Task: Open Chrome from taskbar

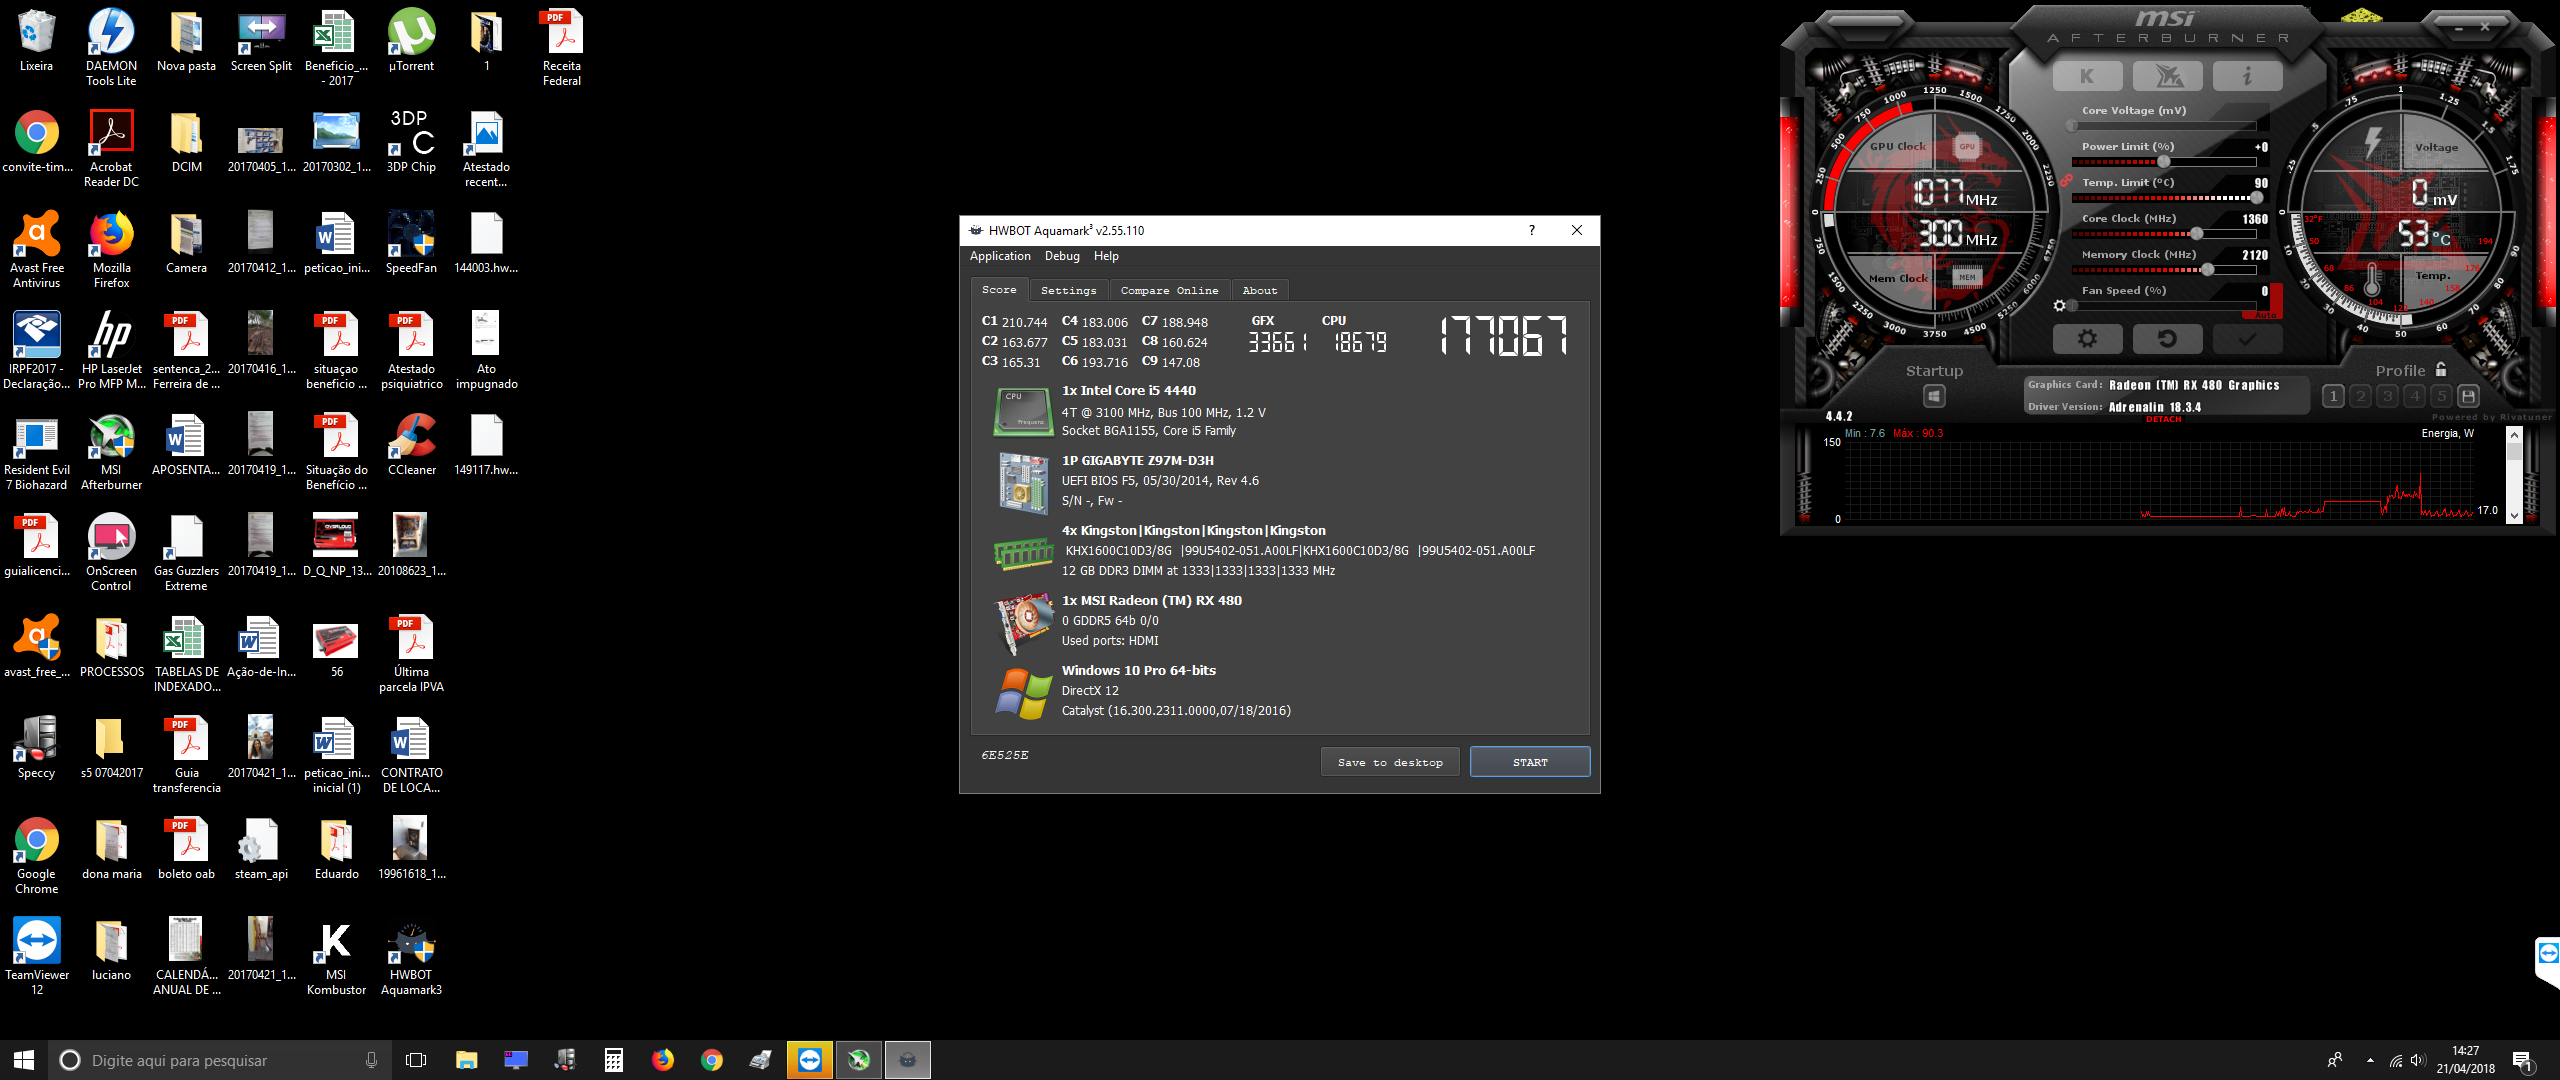Action: [712, 1060]
